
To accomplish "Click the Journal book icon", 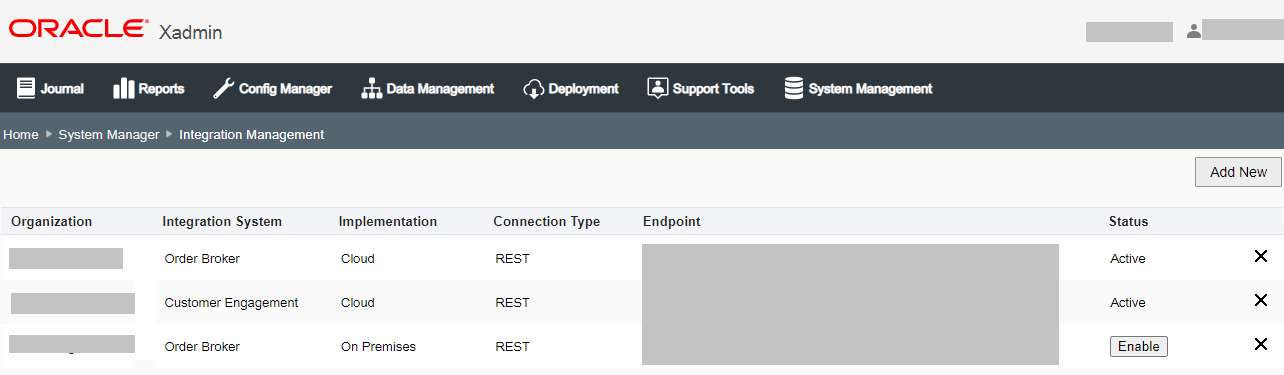I will pos(26,88).
